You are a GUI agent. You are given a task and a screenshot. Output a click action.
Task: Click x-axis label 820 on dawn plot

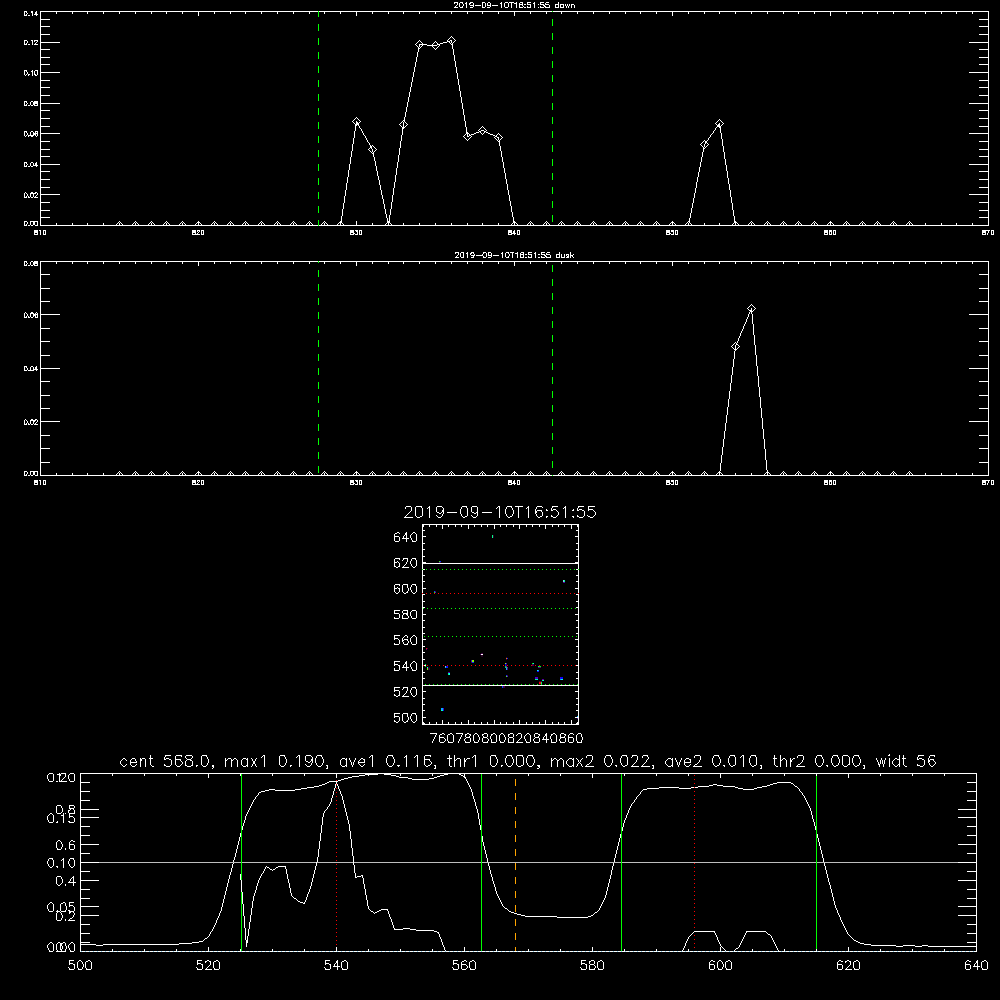point(198,233)
